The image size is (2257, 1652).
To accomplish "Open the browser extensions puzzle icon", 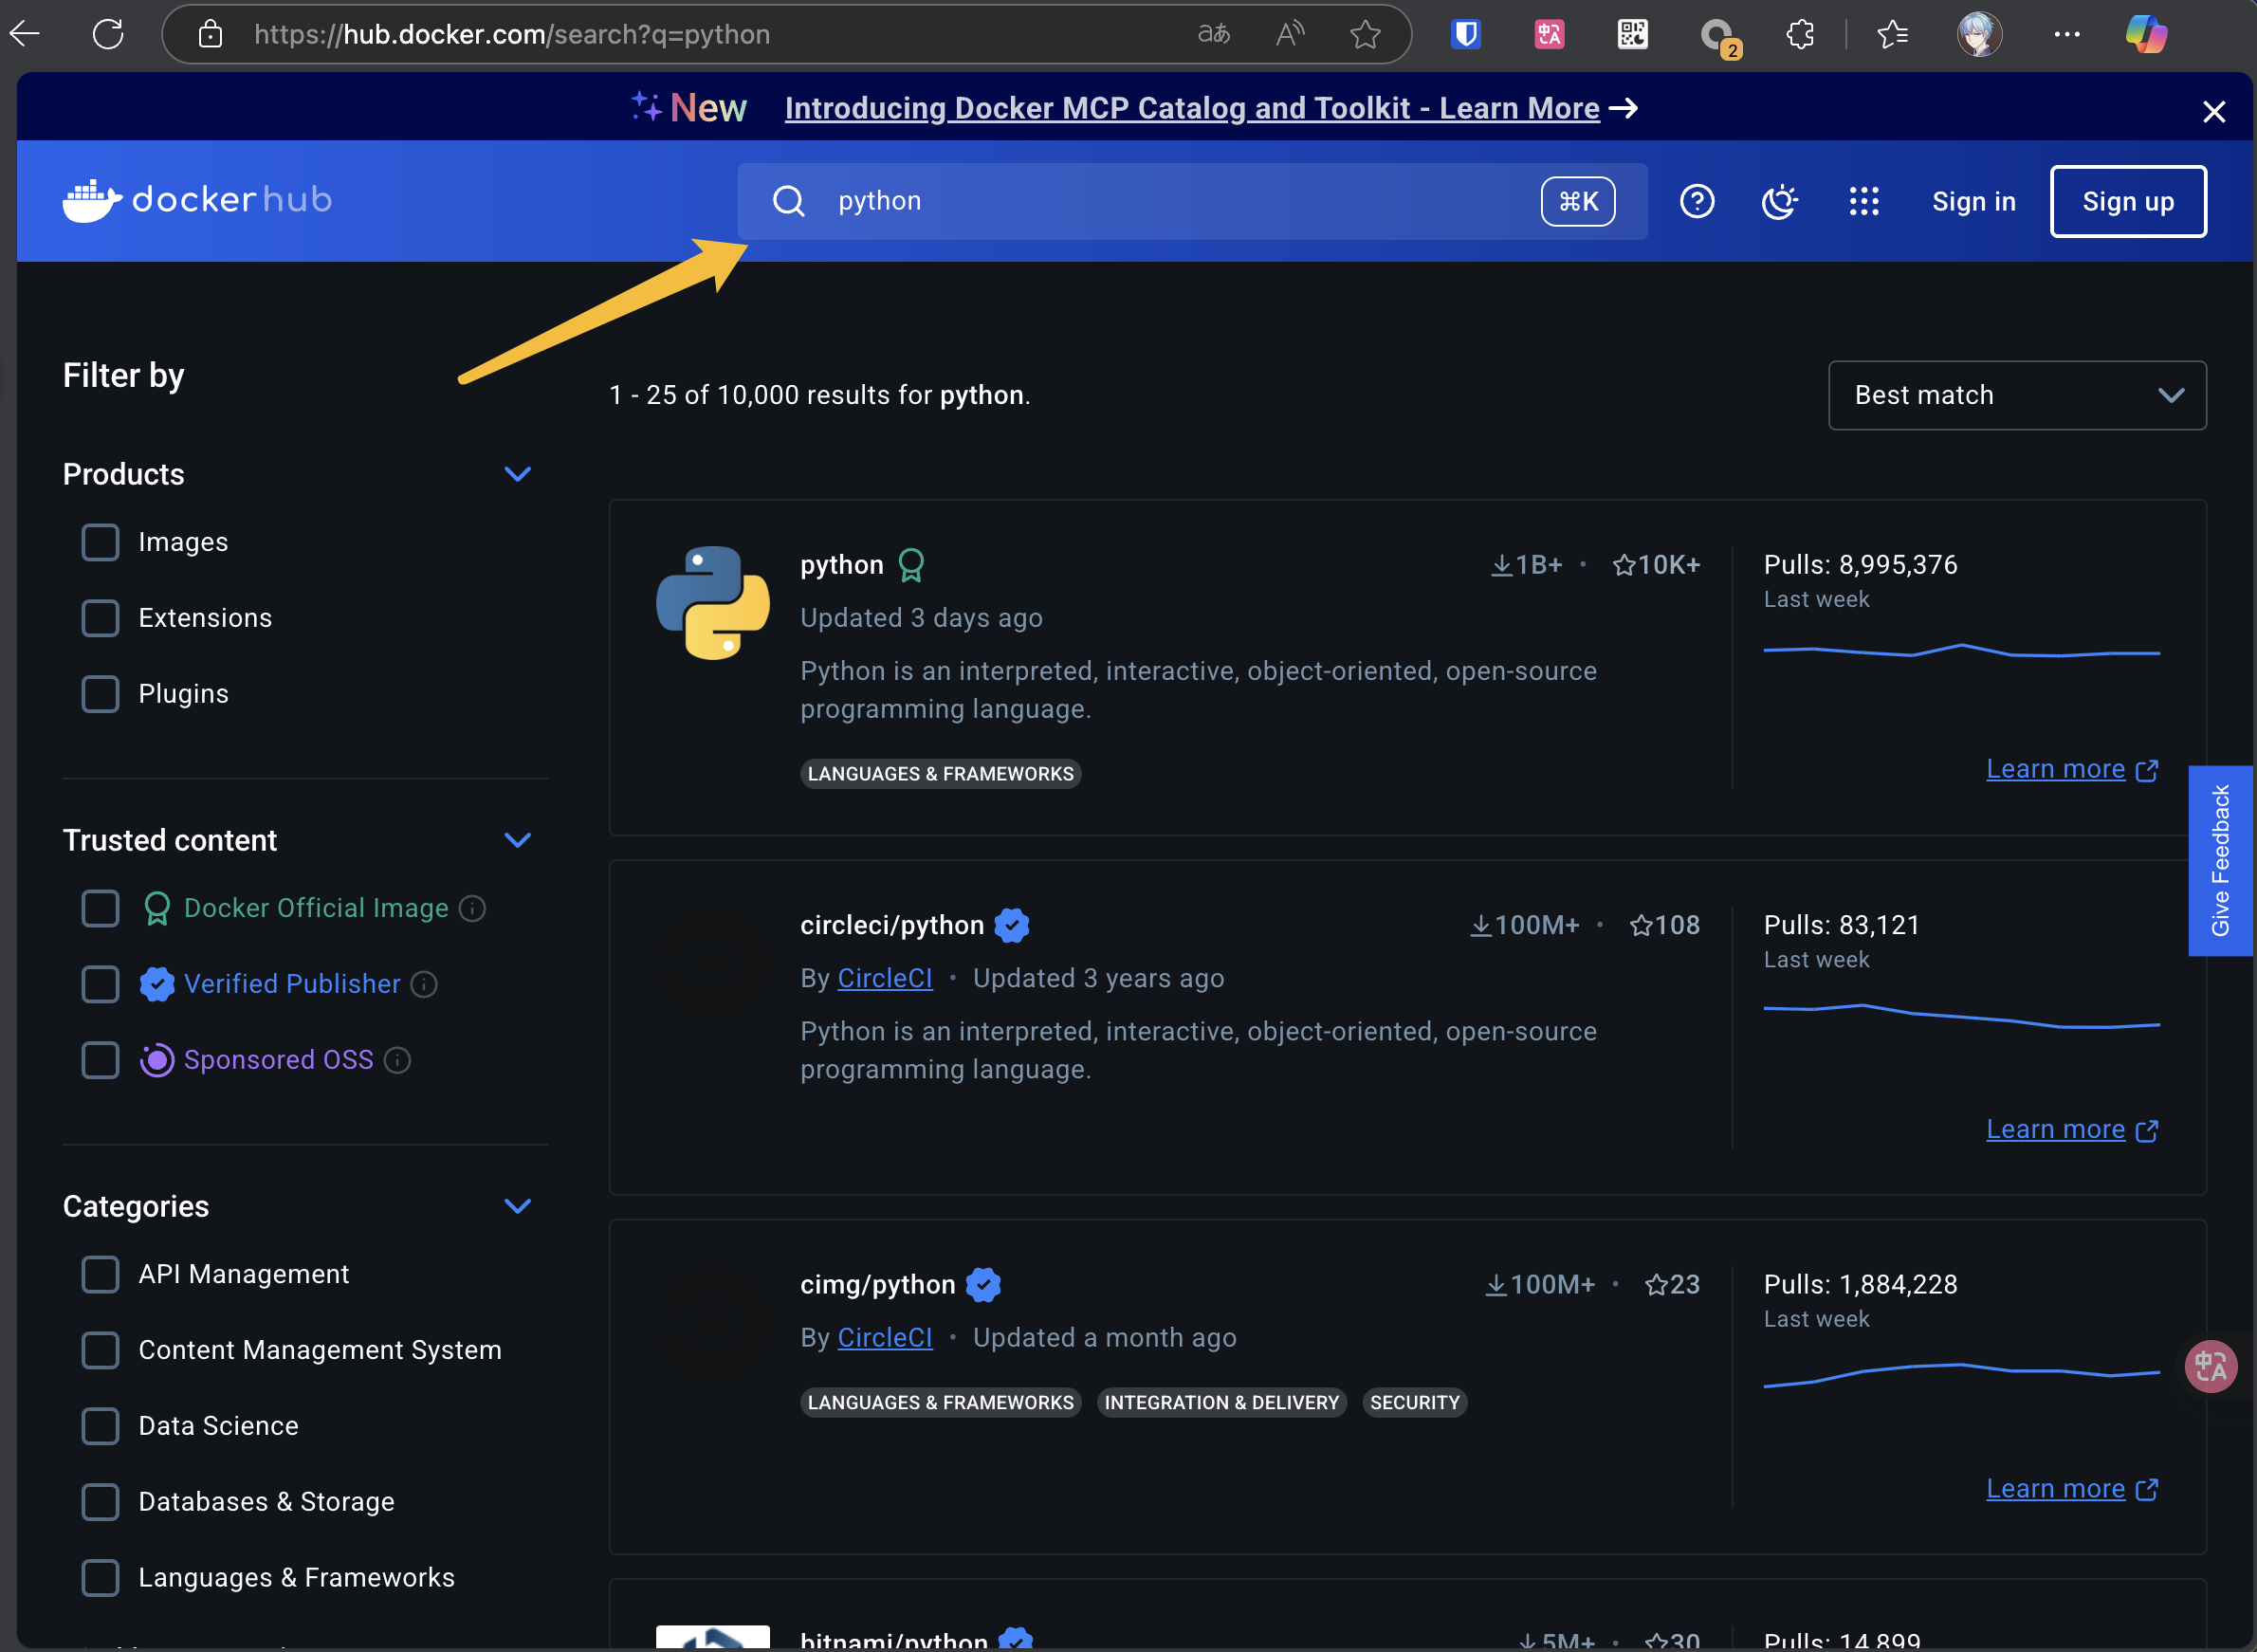I will tap(1800, 34).
